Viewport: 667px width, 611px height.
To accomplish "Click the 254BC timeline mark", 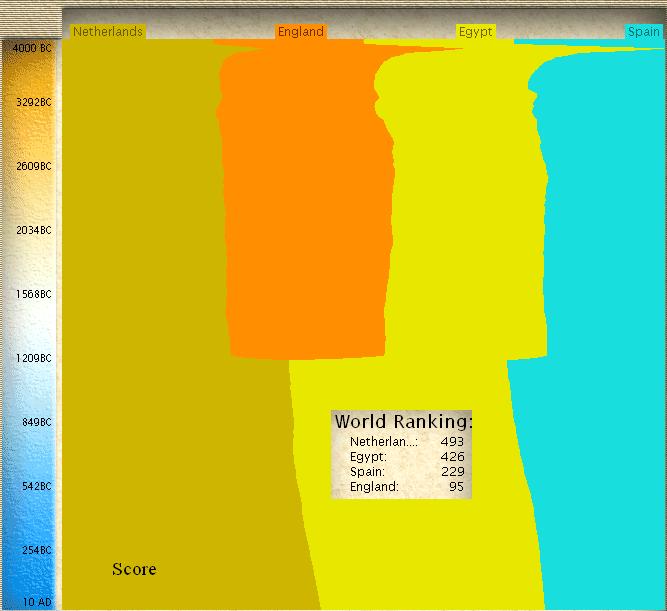I will pos(31,550).
